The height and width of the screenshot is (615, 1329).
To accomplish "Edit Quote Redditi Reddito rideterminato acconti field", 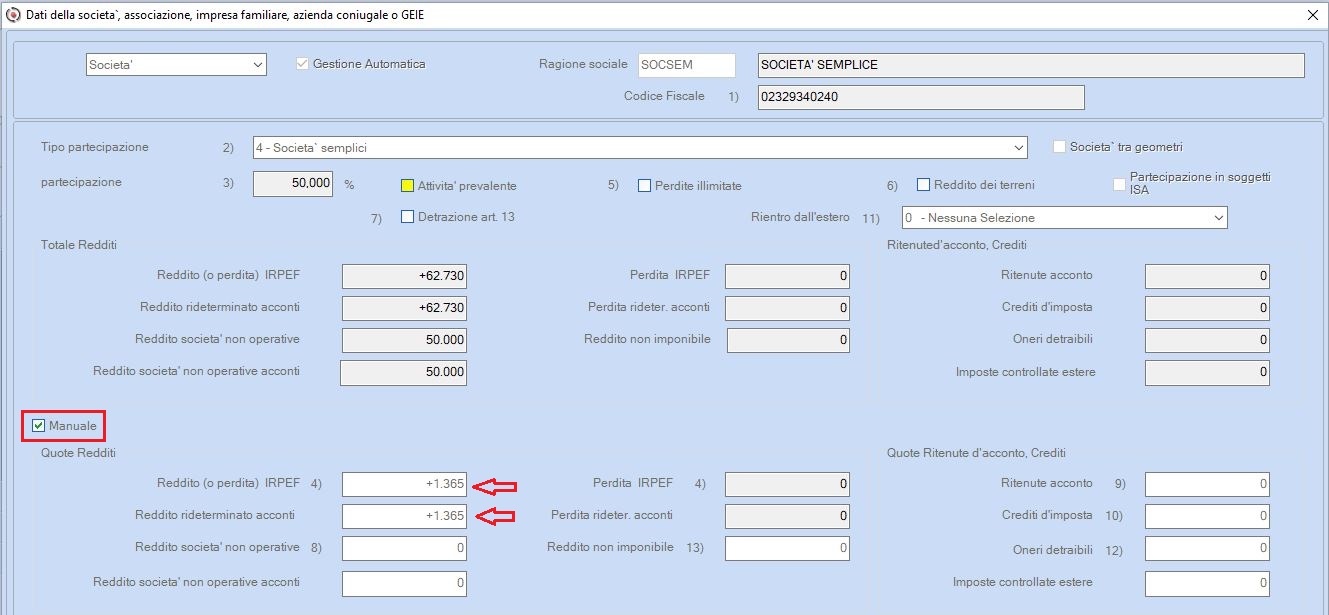I will (x=404, y=516).
